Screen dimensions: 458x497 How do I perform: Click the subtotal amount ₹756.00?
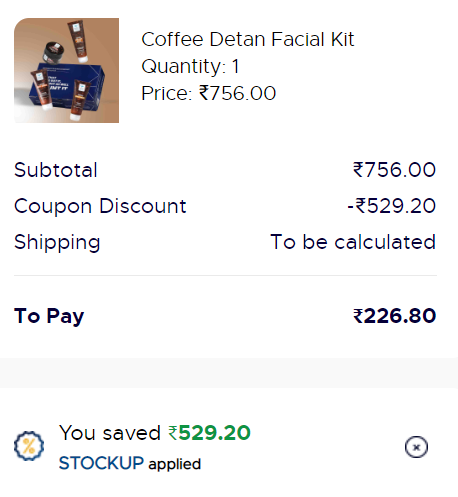pyautogui.click(x=394, y=170)
